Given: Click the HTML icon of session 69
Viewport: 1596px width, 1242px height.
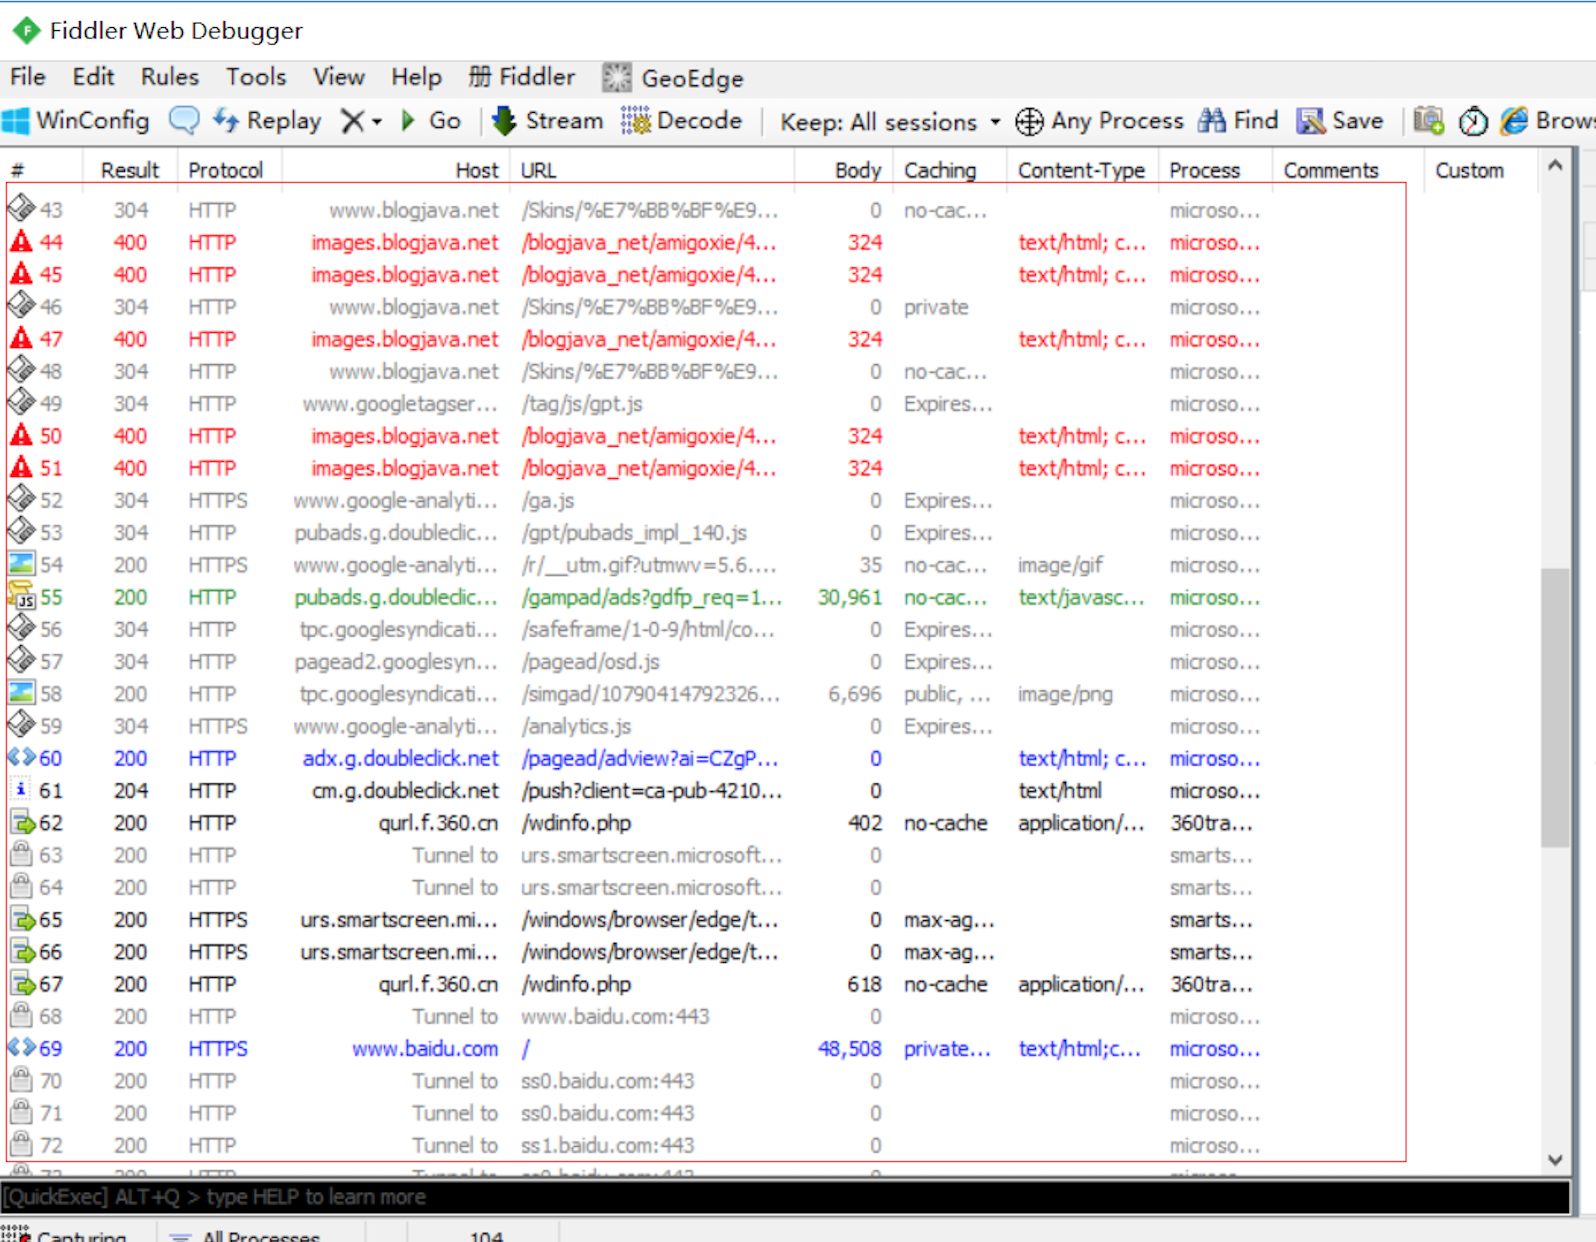Looking at the screenshot, I should click(x=21, y=1047).
